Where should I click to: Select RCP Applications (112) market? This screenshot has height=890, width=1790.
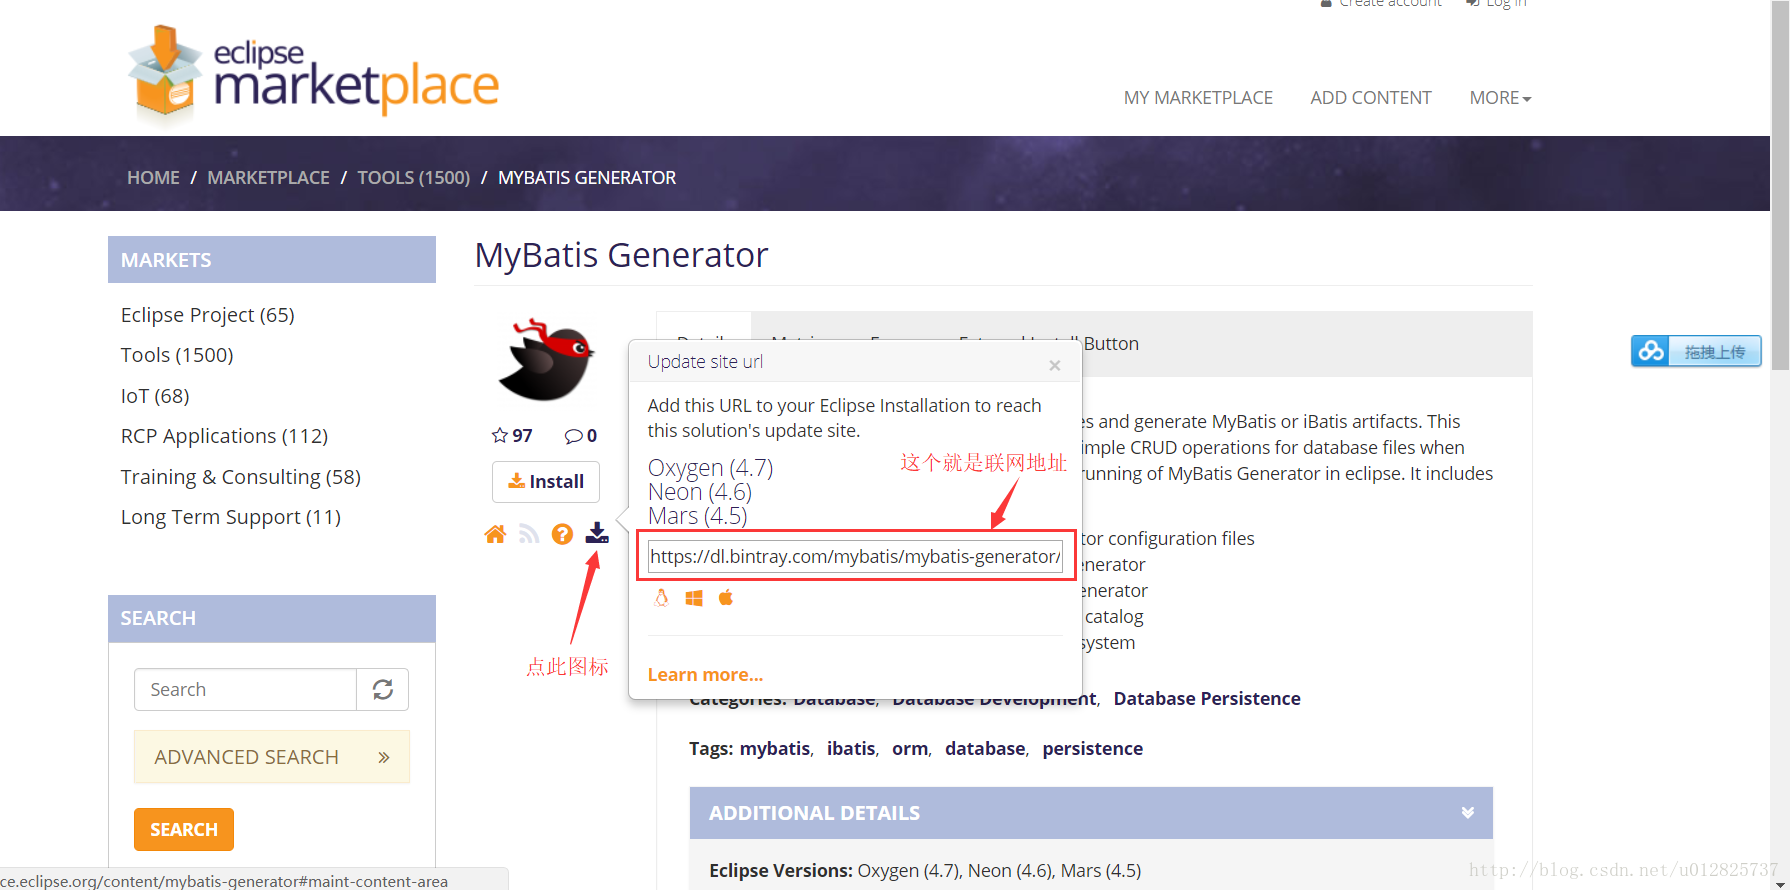tap(224, 436)
